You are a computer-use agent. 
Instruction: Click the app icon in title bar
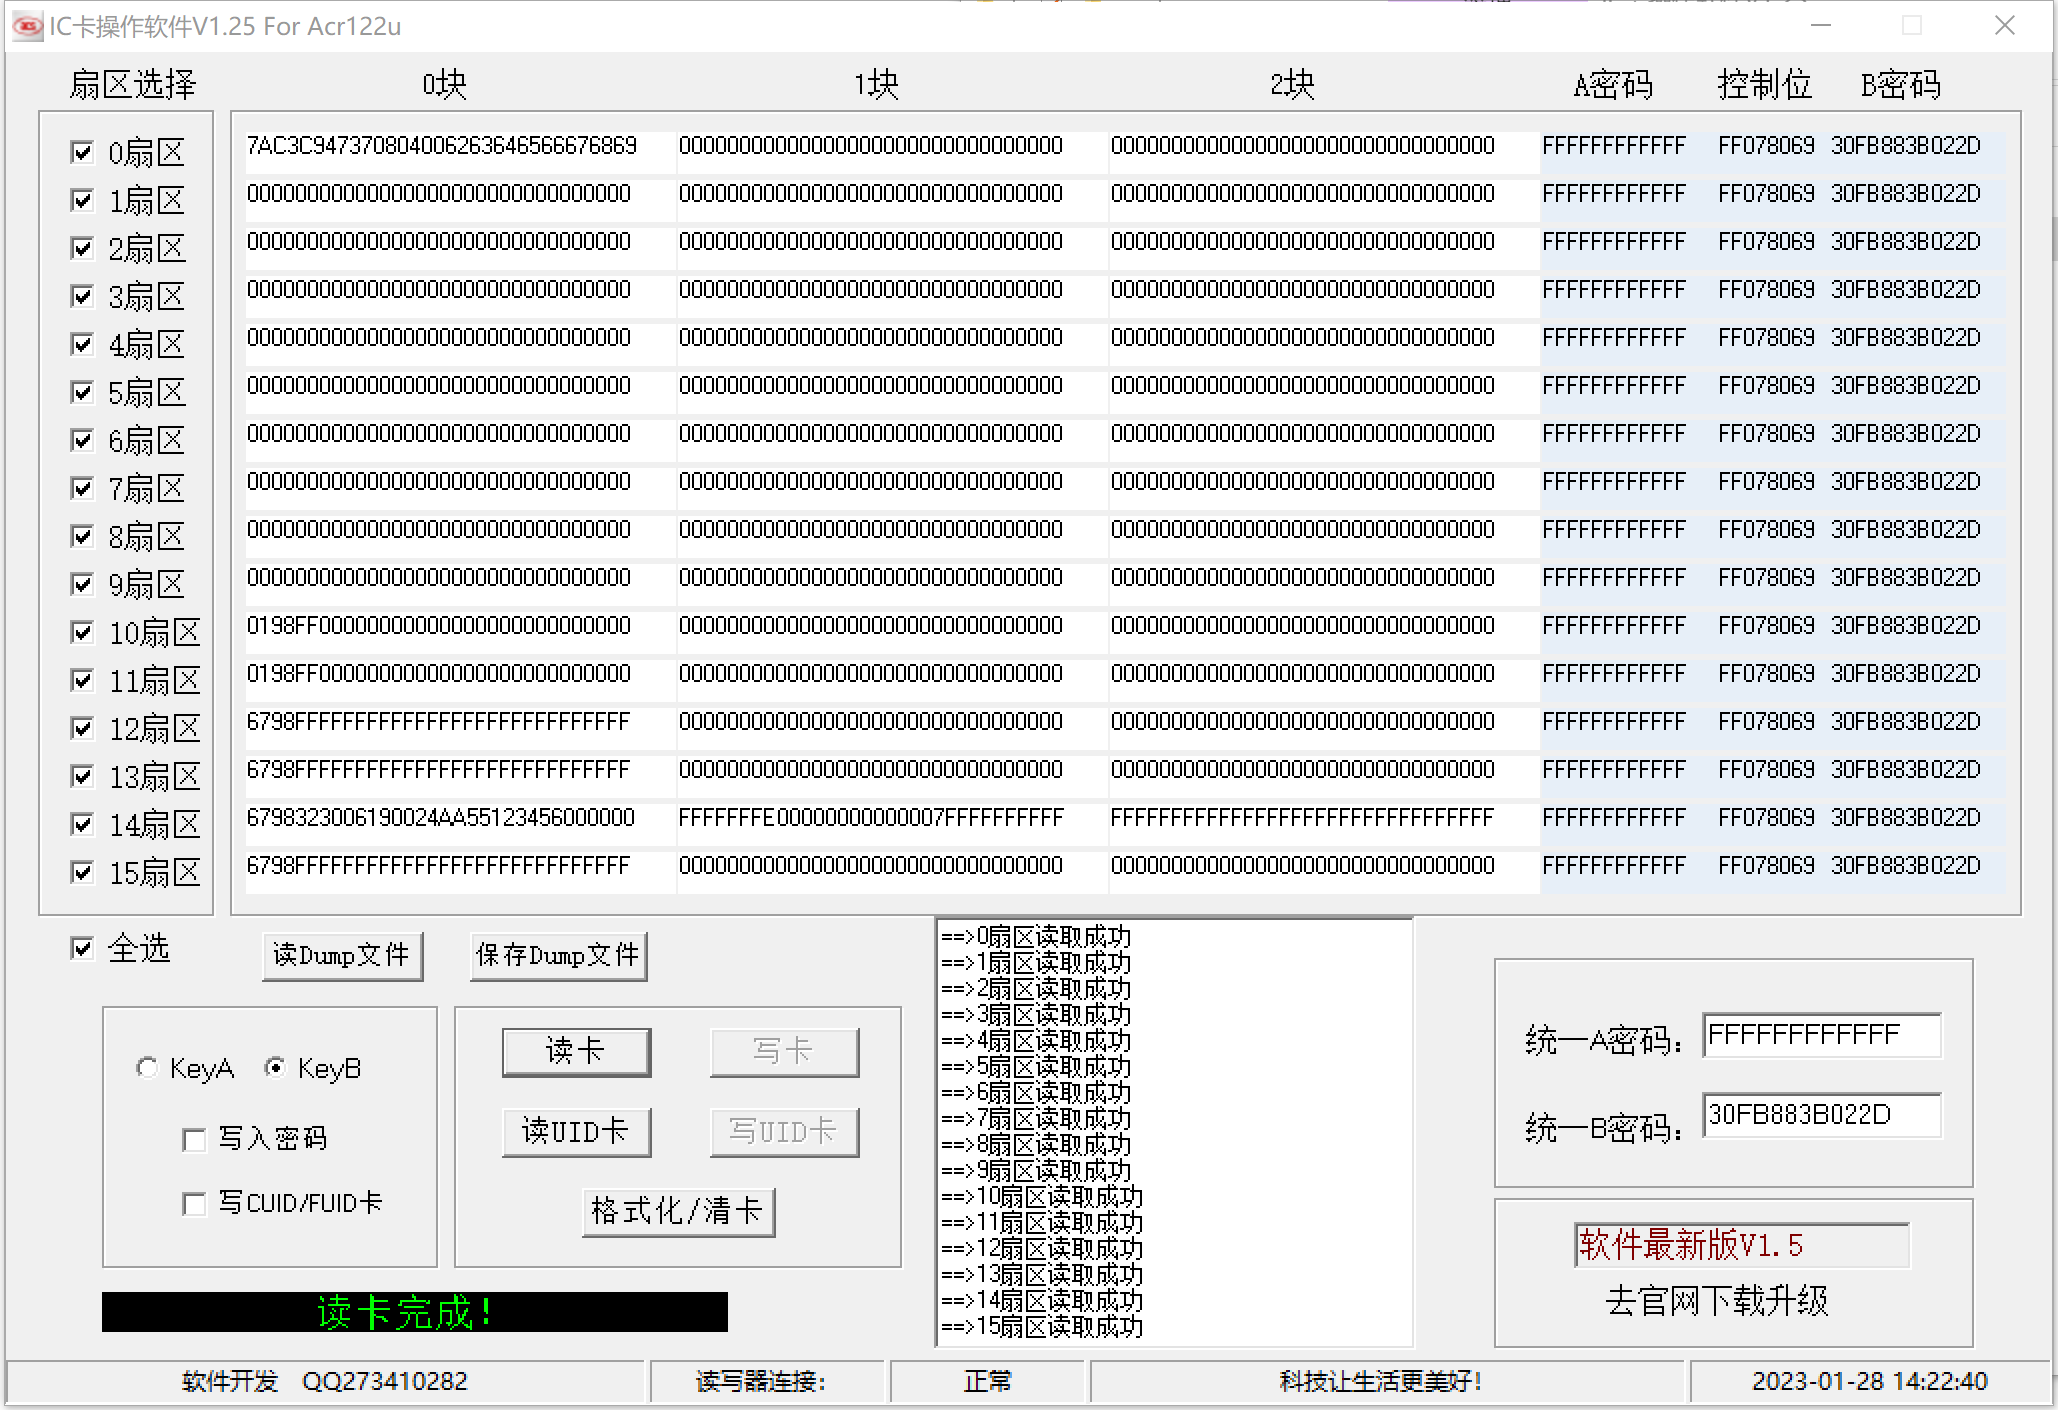pyautogui.click(x=27, y=26)
